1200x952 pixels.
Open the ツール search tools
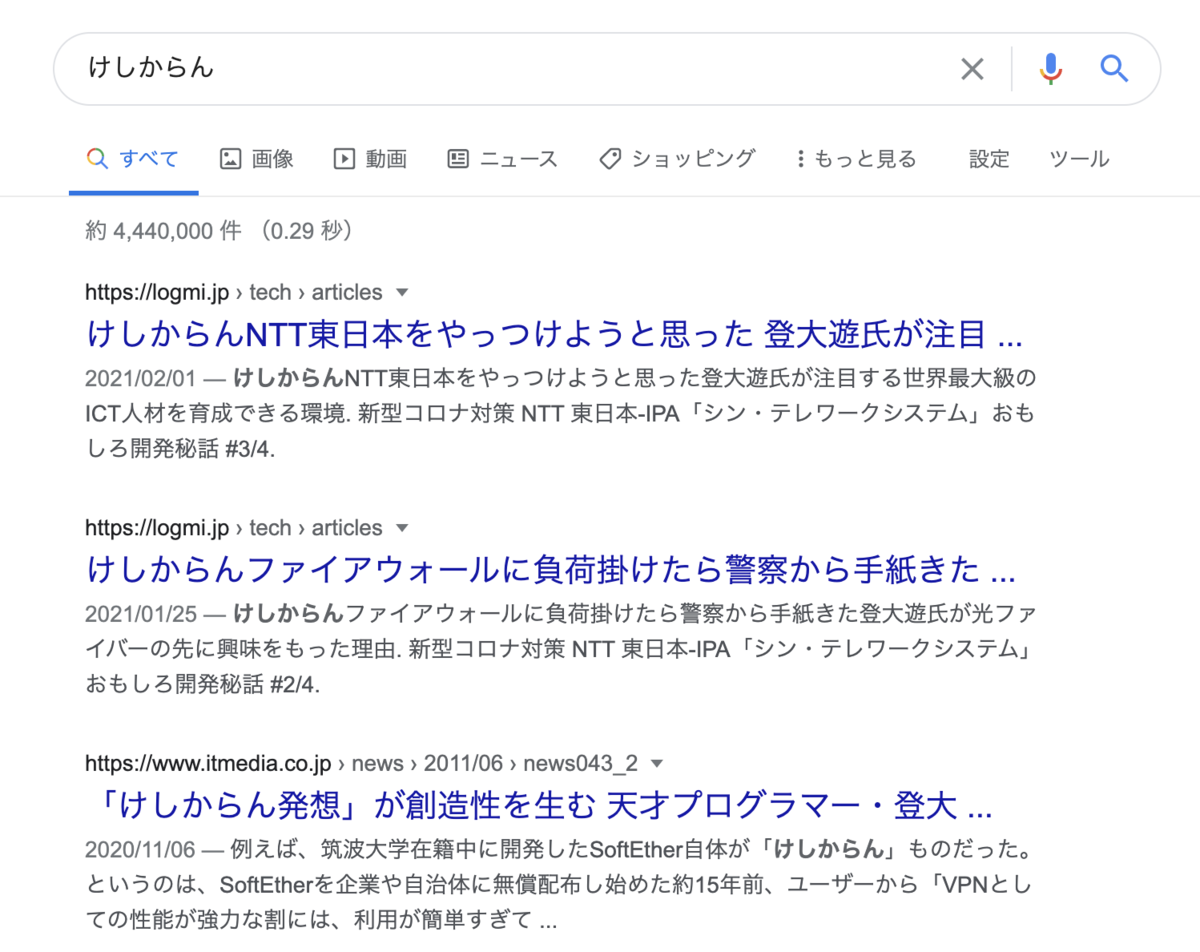point(1079,159)
